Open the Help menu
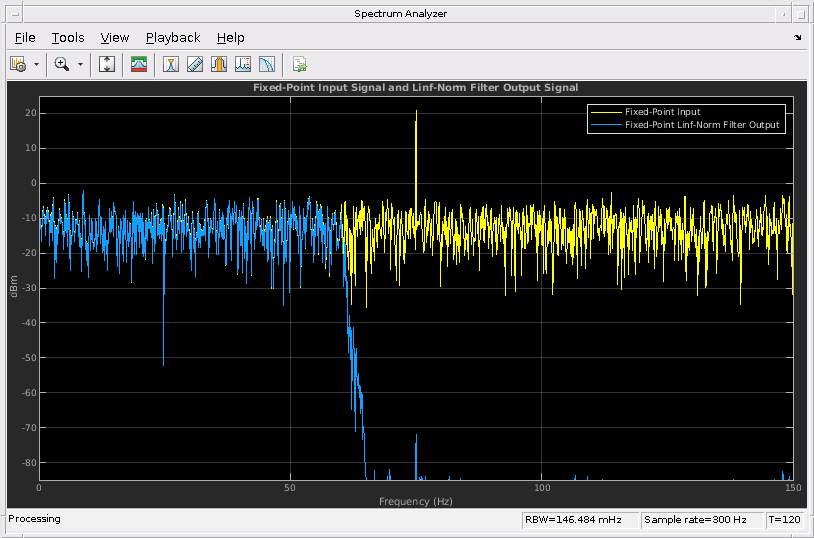 point(230,37)
